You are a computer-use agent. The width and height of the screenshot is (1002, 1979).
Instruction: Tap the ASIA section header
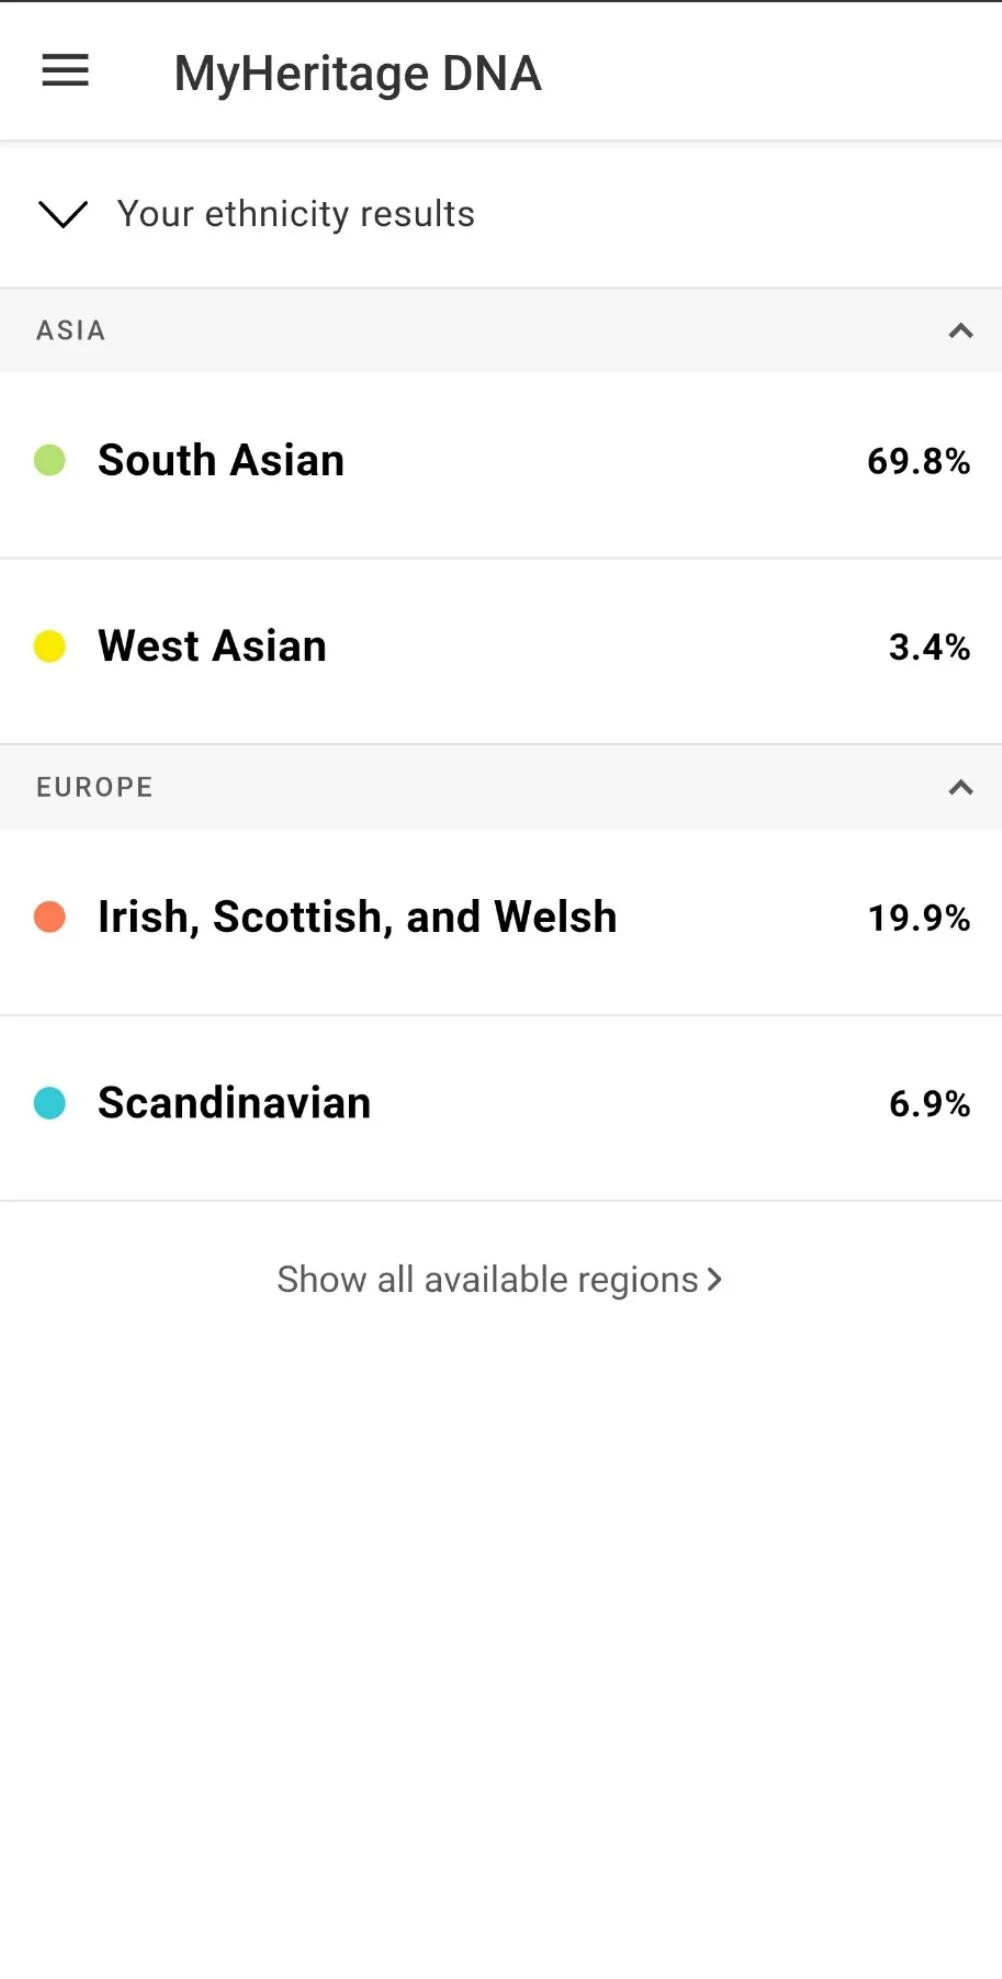coord(71,331)
